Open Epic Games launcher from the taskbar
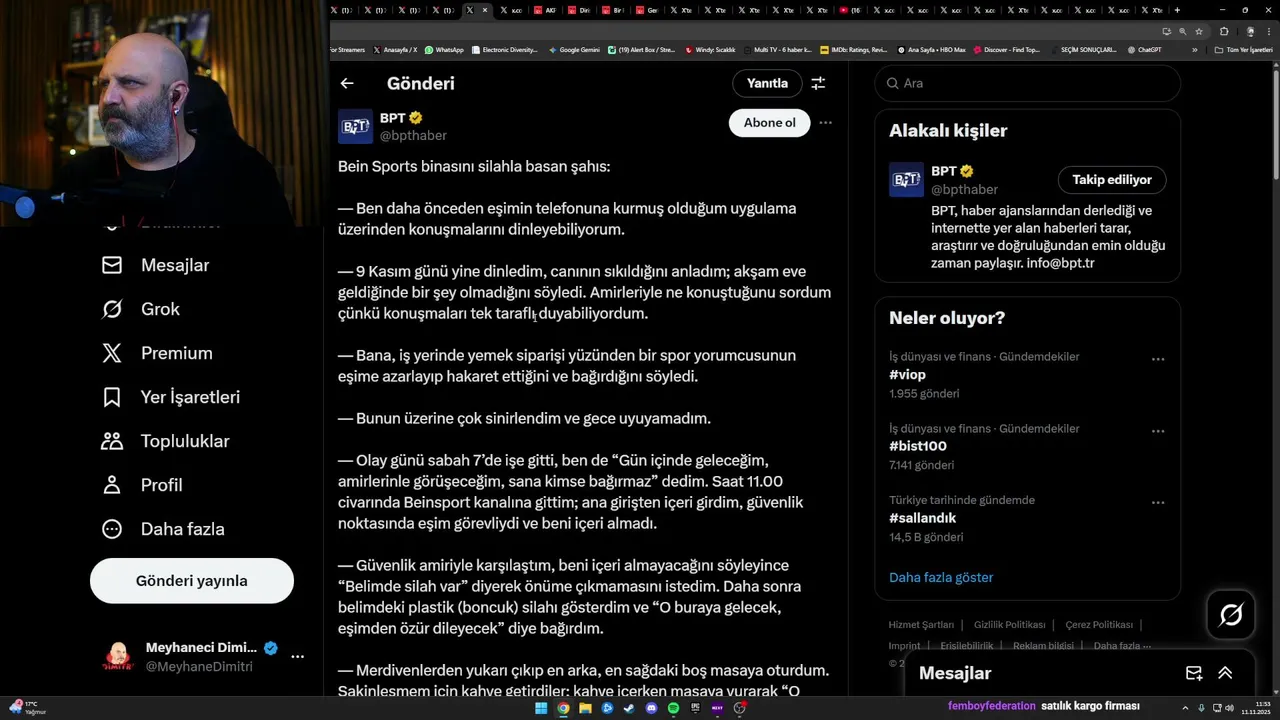 (695, 708)
